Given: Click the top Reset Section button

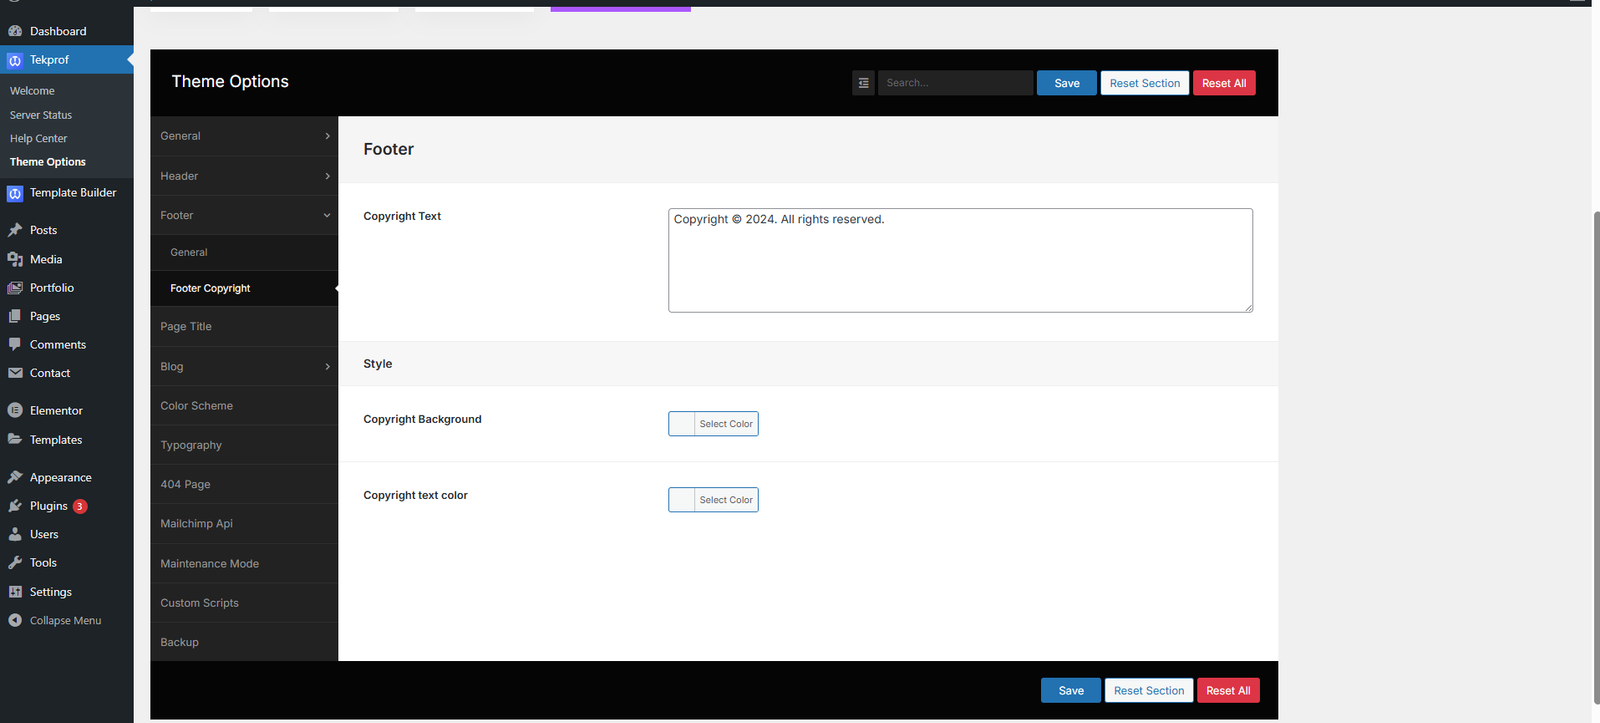Looking at the screenshot, I should coord(1145,83).
